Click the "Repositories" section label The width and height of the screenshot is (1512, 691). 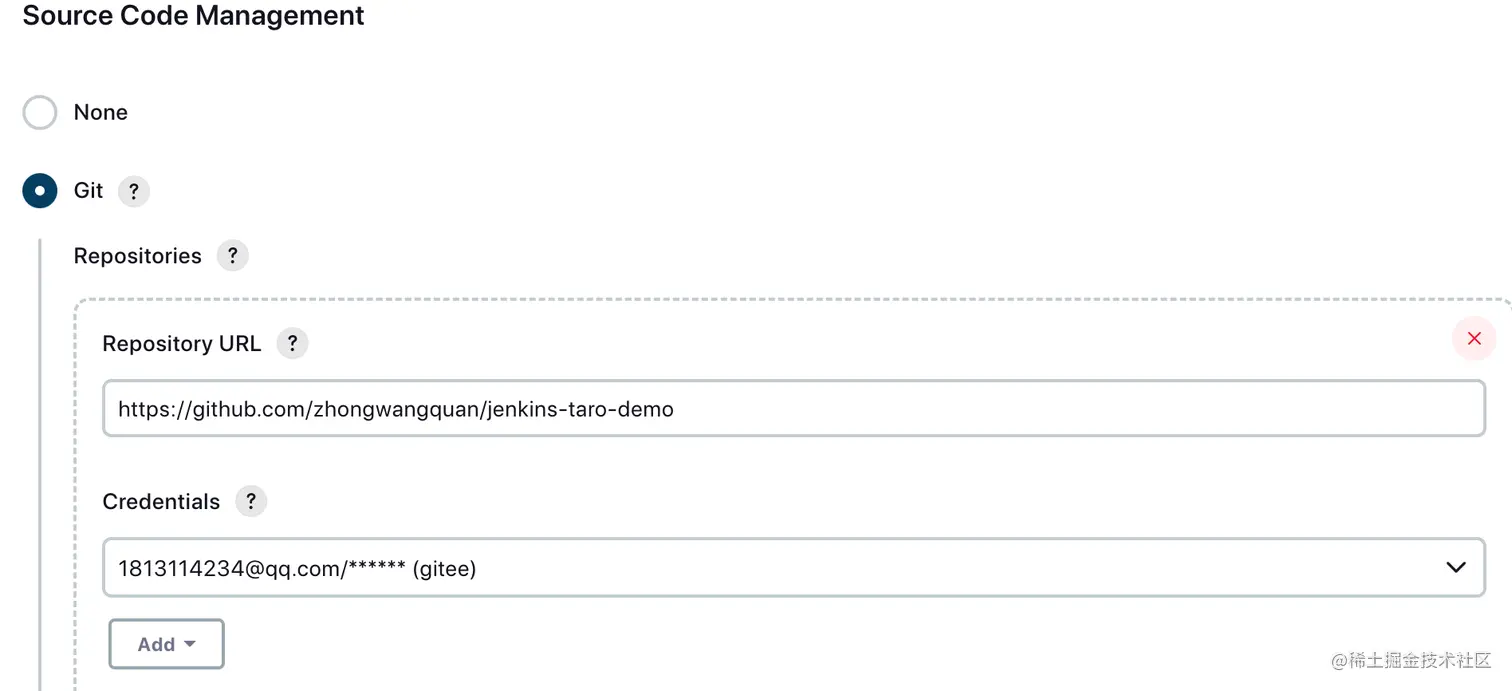coord(137,256)
